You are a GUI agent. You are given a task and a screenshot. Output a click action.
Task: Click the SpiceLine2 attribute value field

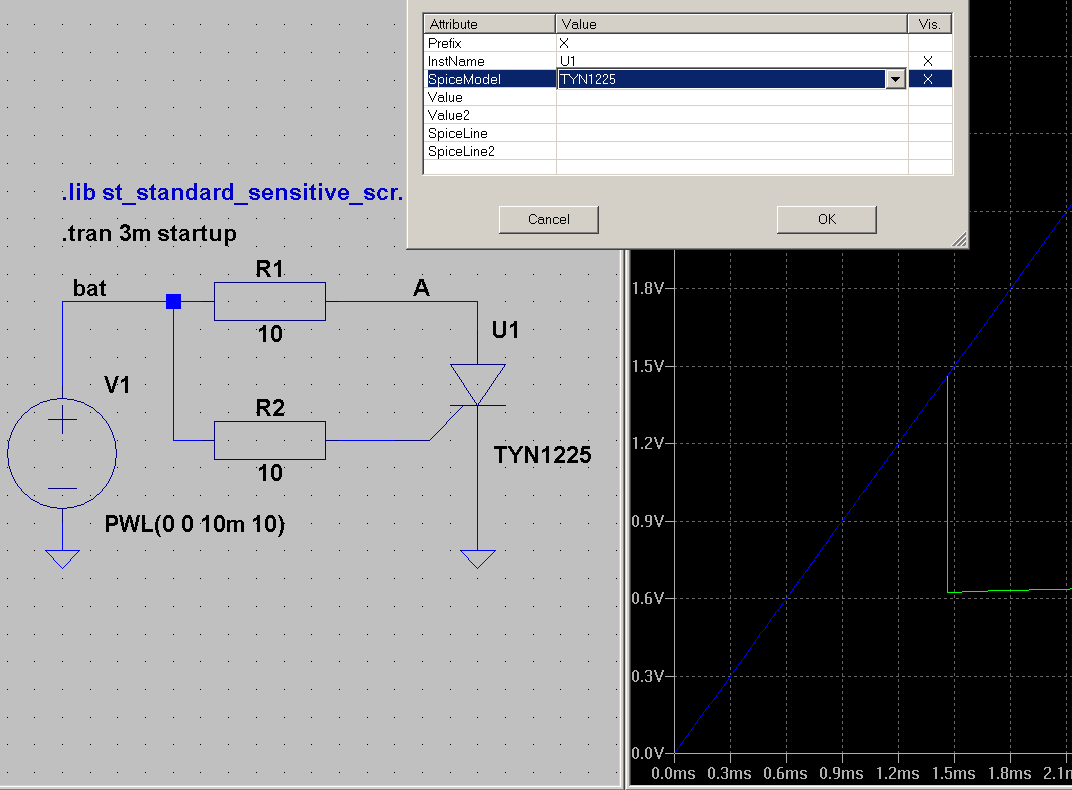(732, 151)
